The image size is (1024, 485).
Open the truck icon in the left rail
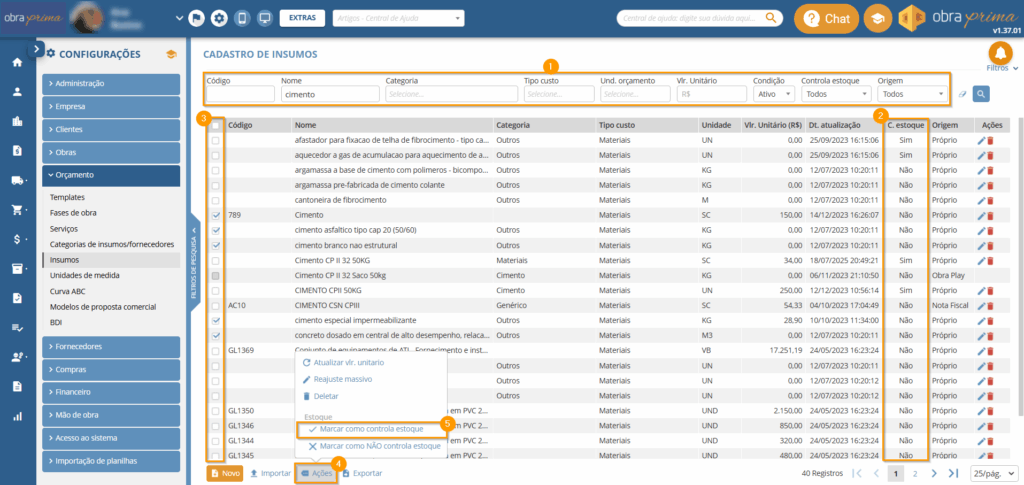click(x=17, y=180)
